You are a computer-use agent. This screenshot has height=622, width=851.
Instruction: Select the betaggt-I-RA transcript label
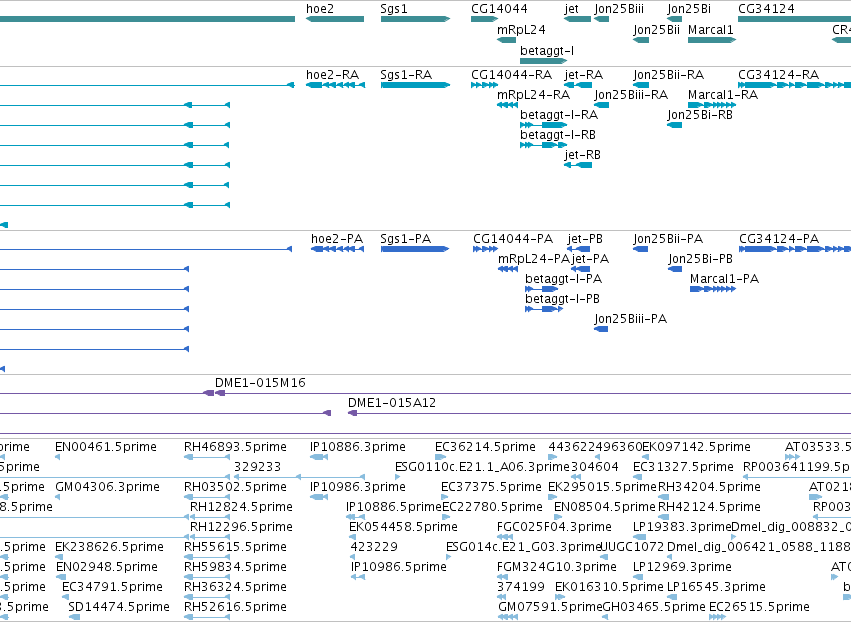(x=558, y=115)
